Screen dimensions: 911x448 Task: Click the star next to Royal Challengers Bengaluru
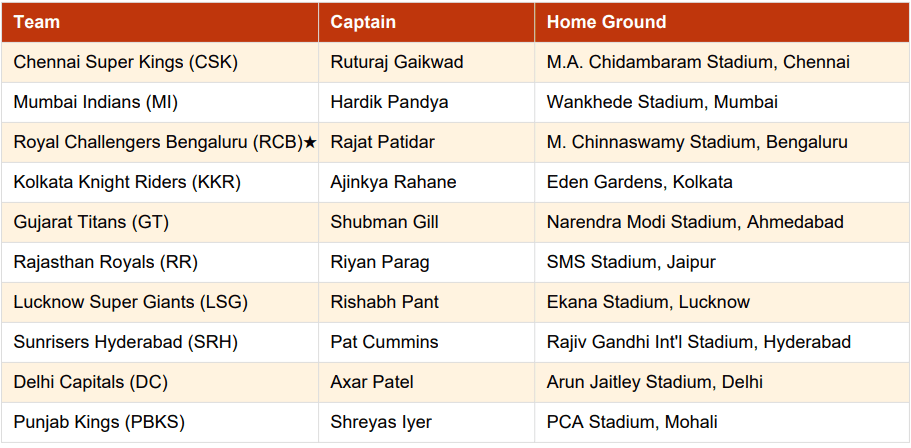click(x=310, y=143)
